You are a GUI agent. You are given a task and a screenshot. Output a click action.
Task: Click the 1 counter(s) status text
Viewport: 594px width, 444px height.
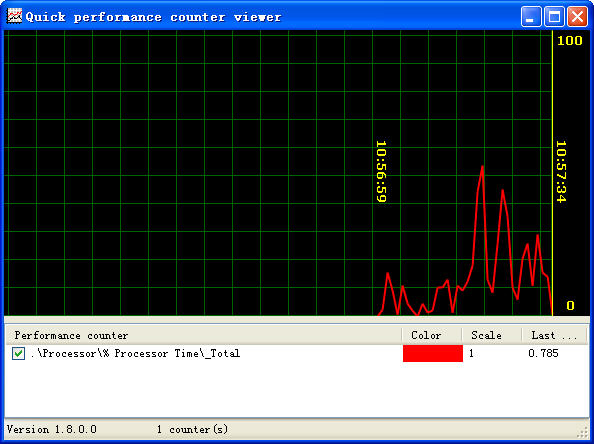point(192,429)
